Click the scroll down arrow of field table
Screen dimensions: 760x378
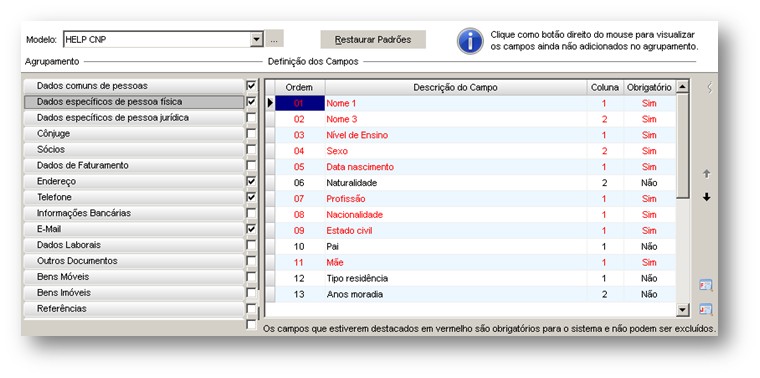point(682,310)
